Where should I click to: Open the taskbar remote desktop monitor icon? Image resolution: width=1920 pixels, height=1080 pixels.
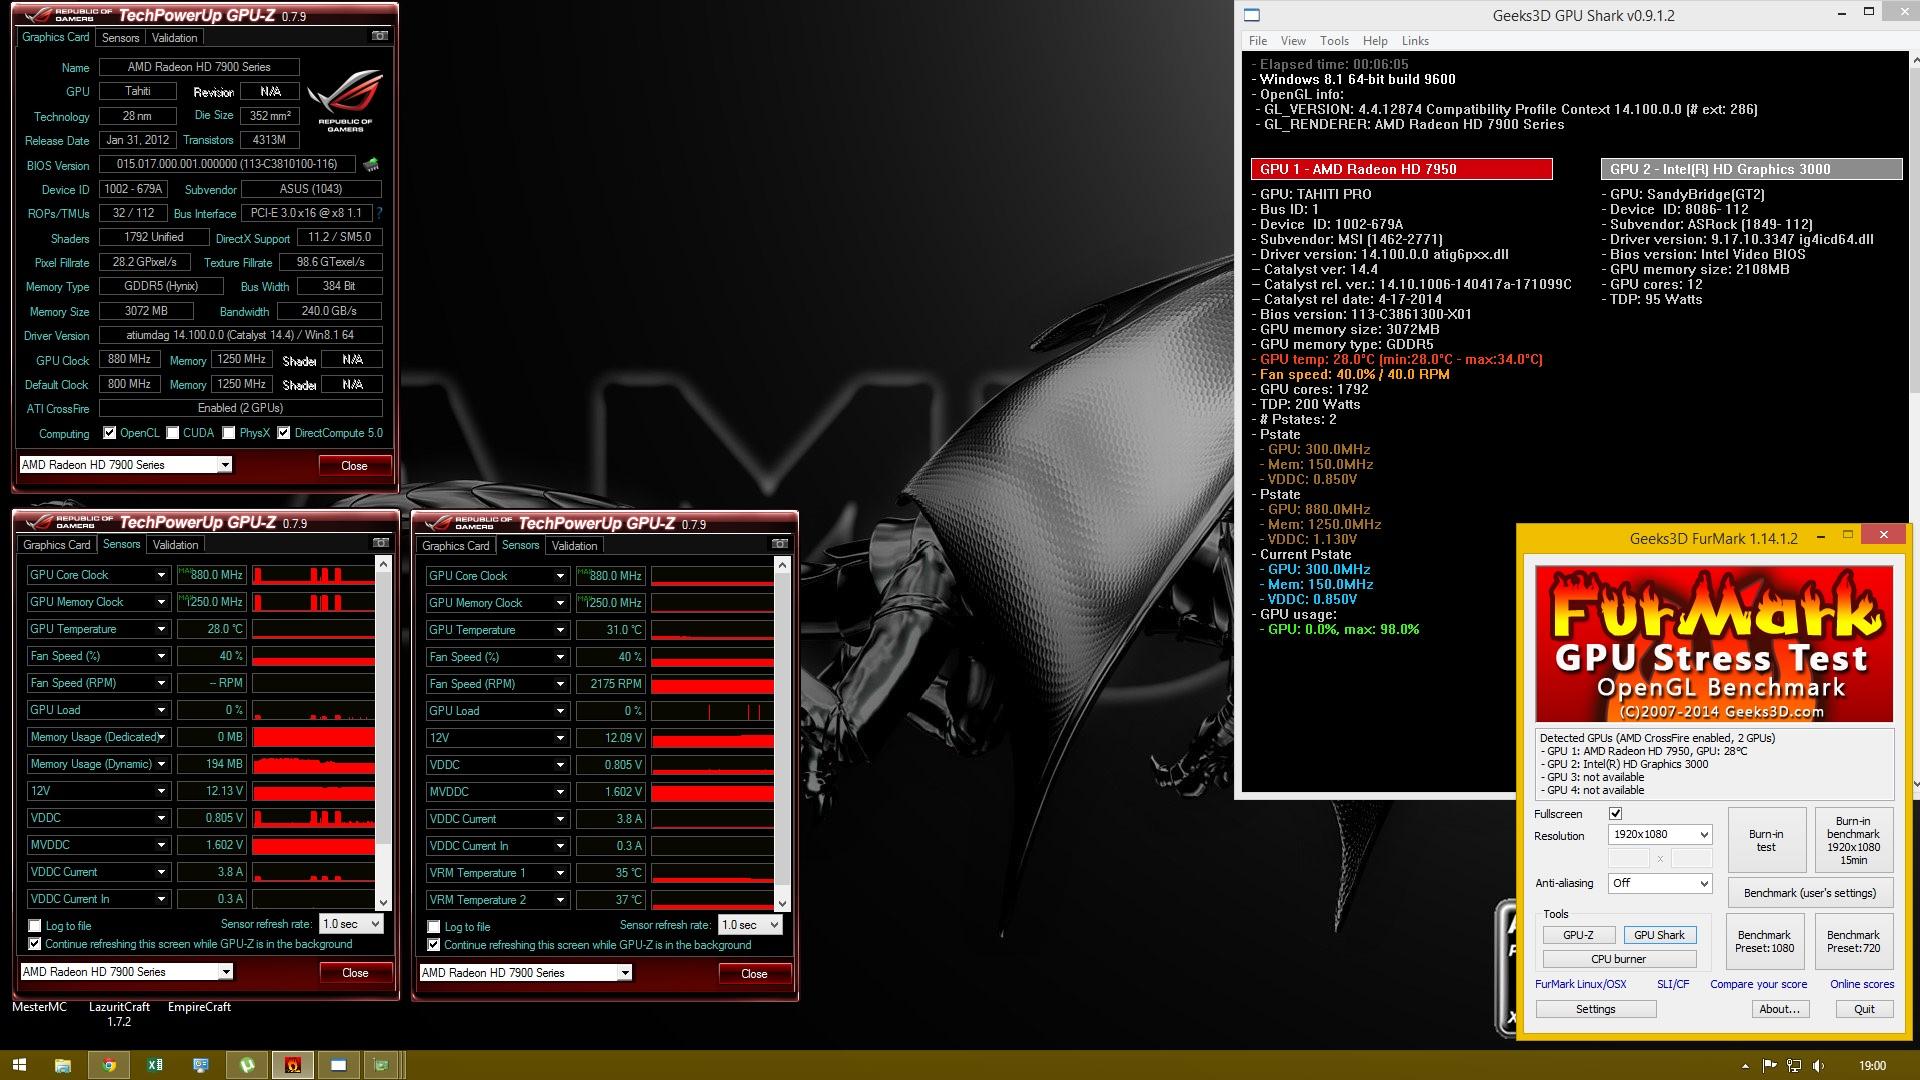pyautogui.click(x=201, y=1065)
